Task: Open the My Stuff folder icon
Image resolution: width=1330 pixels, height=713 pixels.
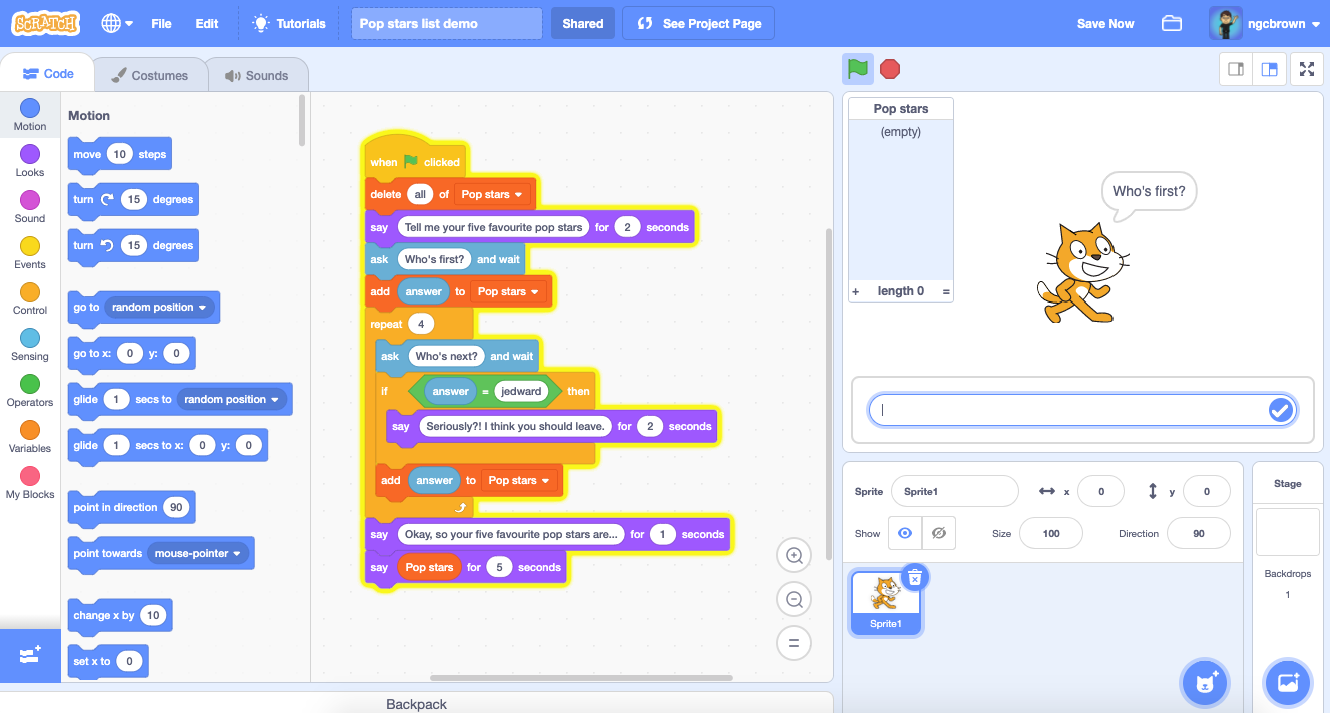Action: point(1172,23)
